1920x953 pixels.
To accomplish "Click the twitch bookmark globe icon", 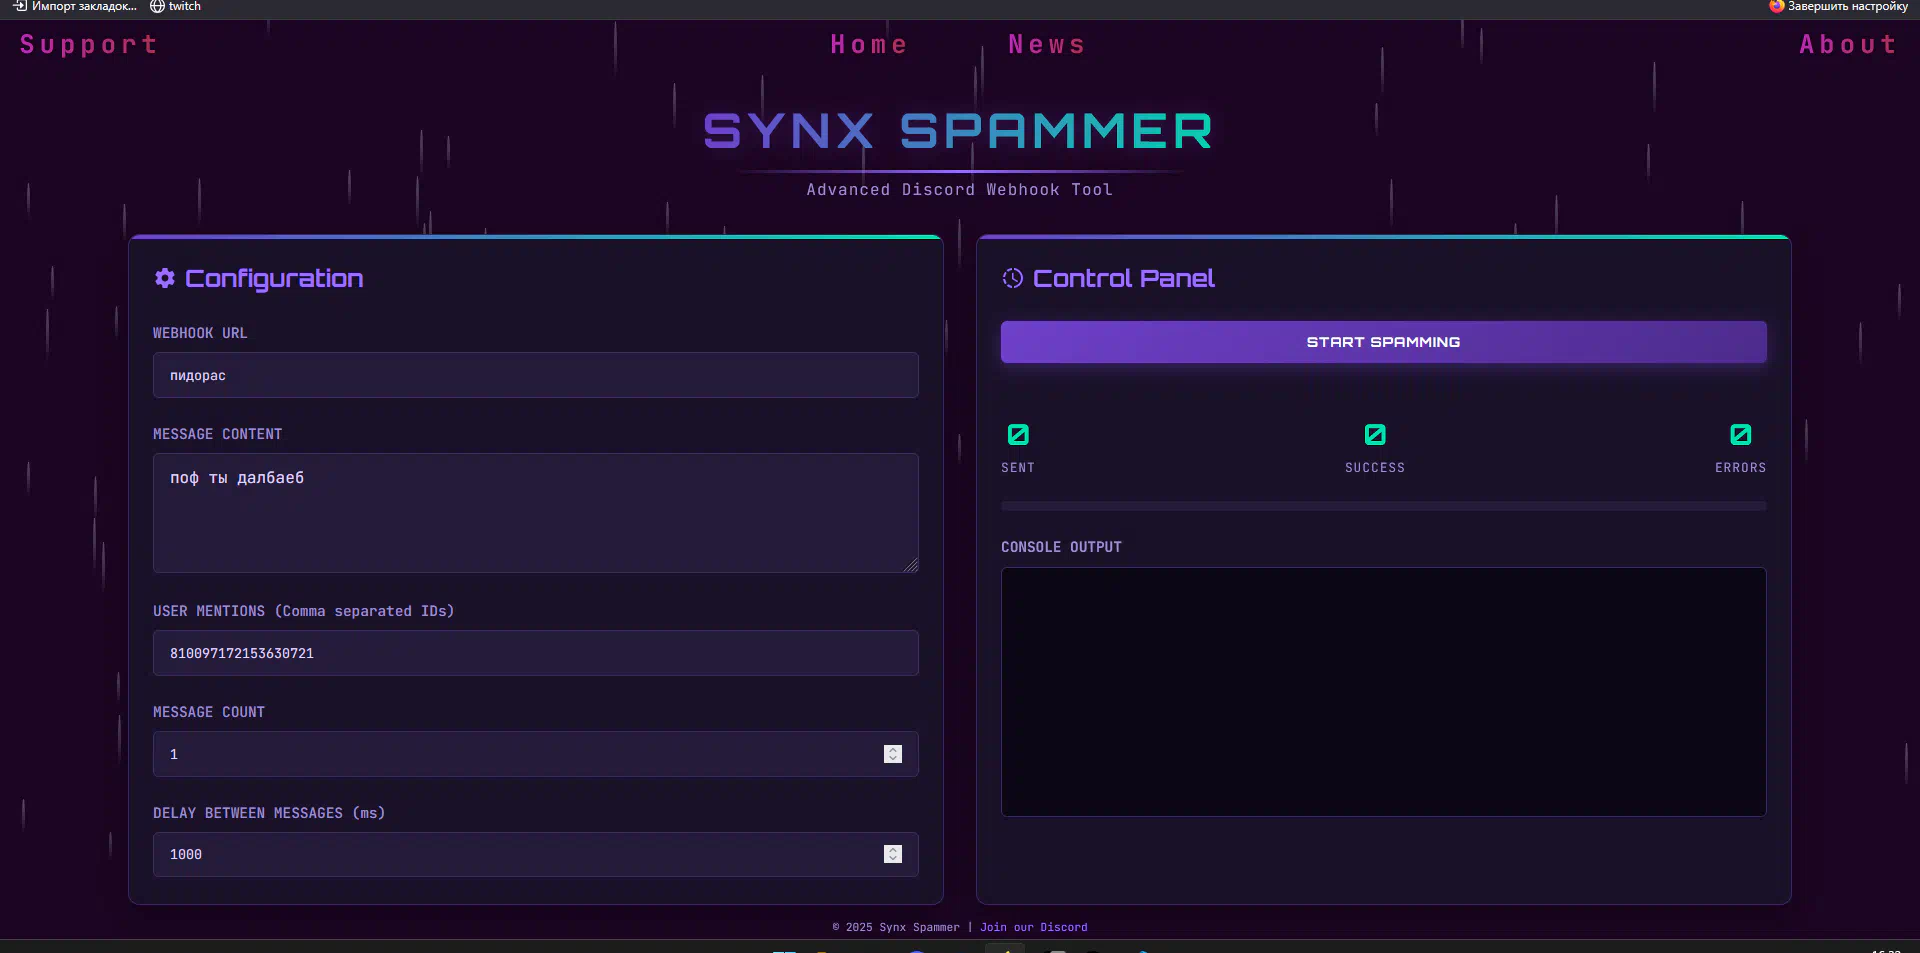I will [157, 6].
